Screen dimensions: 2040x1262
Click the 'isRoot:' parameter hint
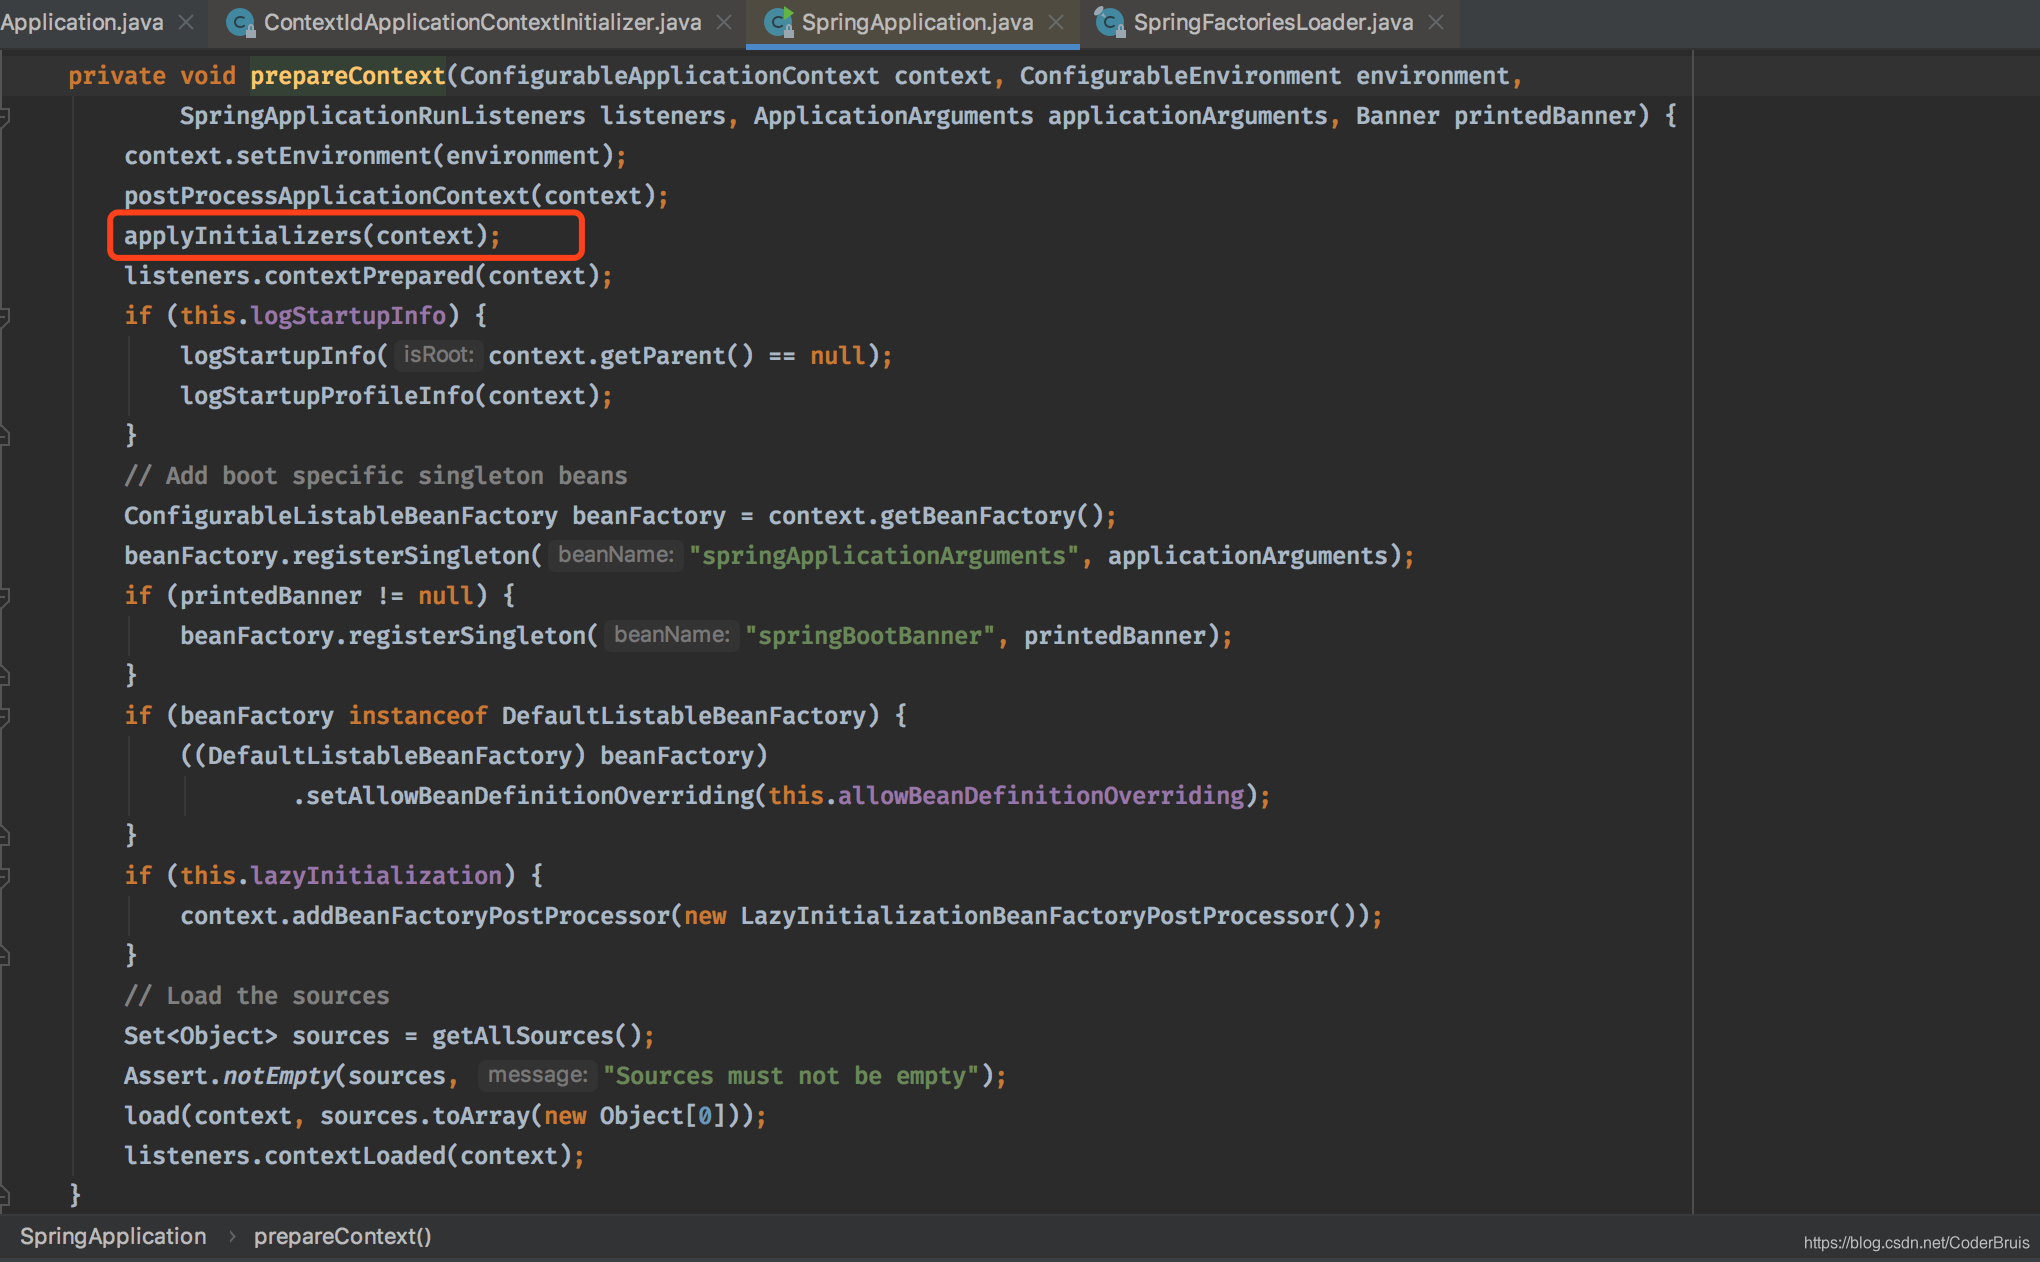(x=438, y=355)
